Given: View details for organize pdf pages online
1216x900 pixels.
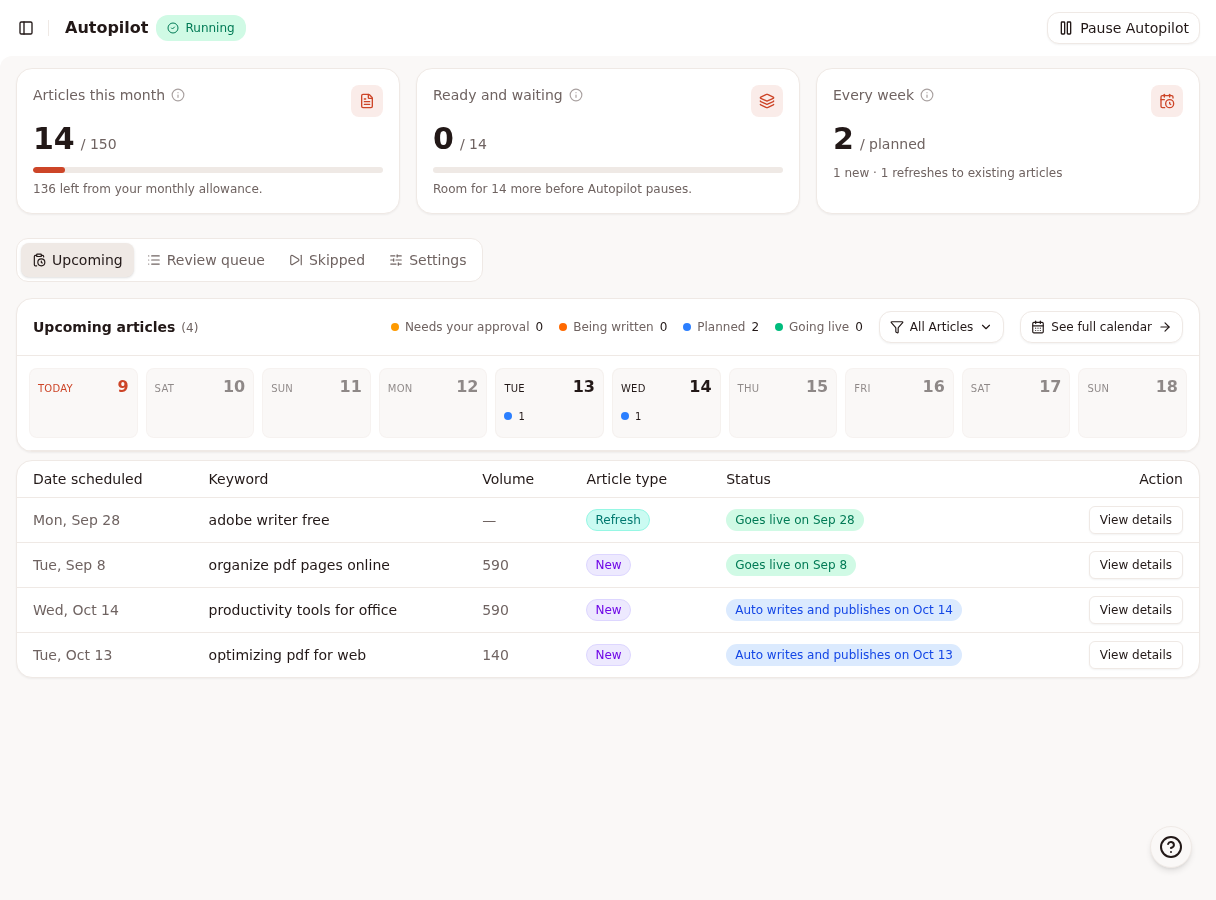Looking at the screenshot, I should [1136, 565].
